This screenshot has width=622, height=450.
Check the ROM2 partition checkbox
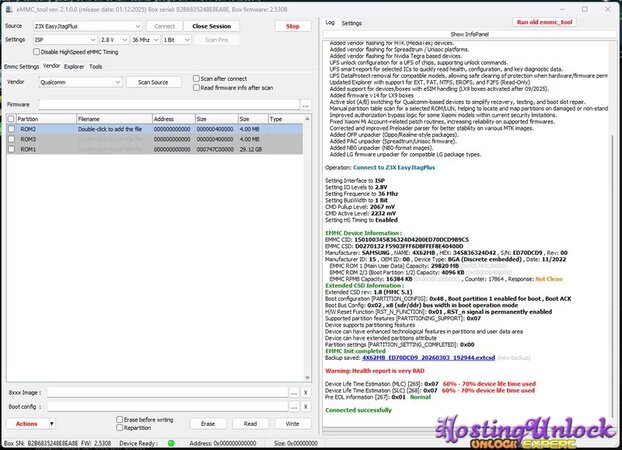click(11, 129)
